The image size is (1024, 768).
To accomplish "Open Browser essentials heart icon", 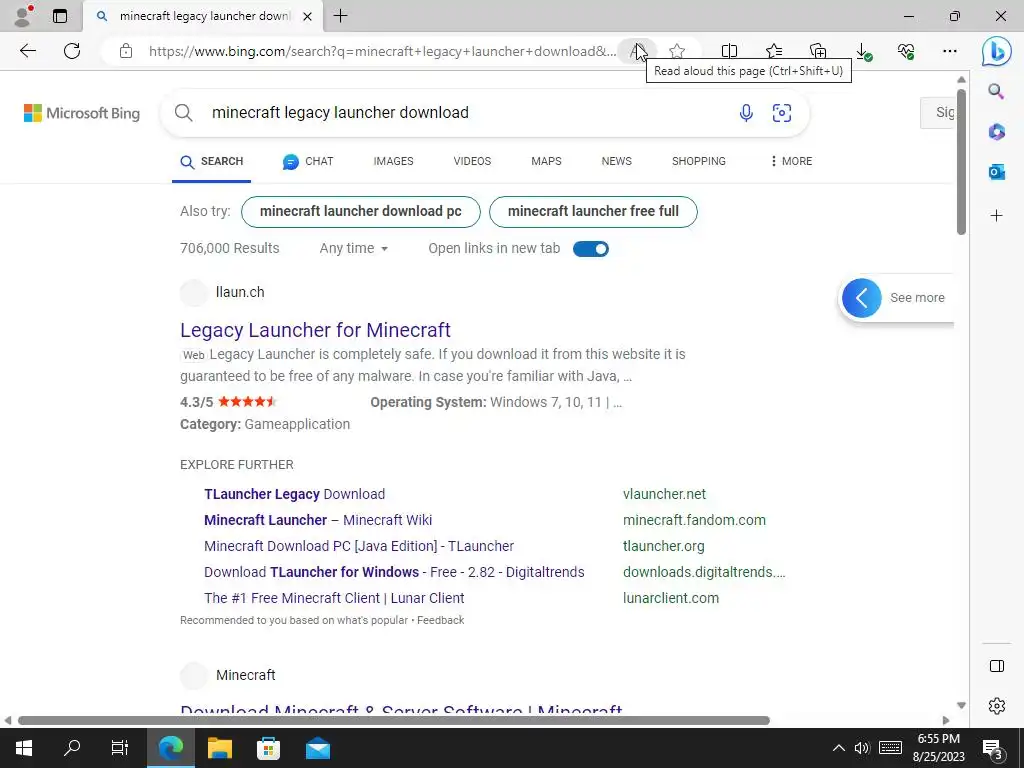I will pos(906,51).
